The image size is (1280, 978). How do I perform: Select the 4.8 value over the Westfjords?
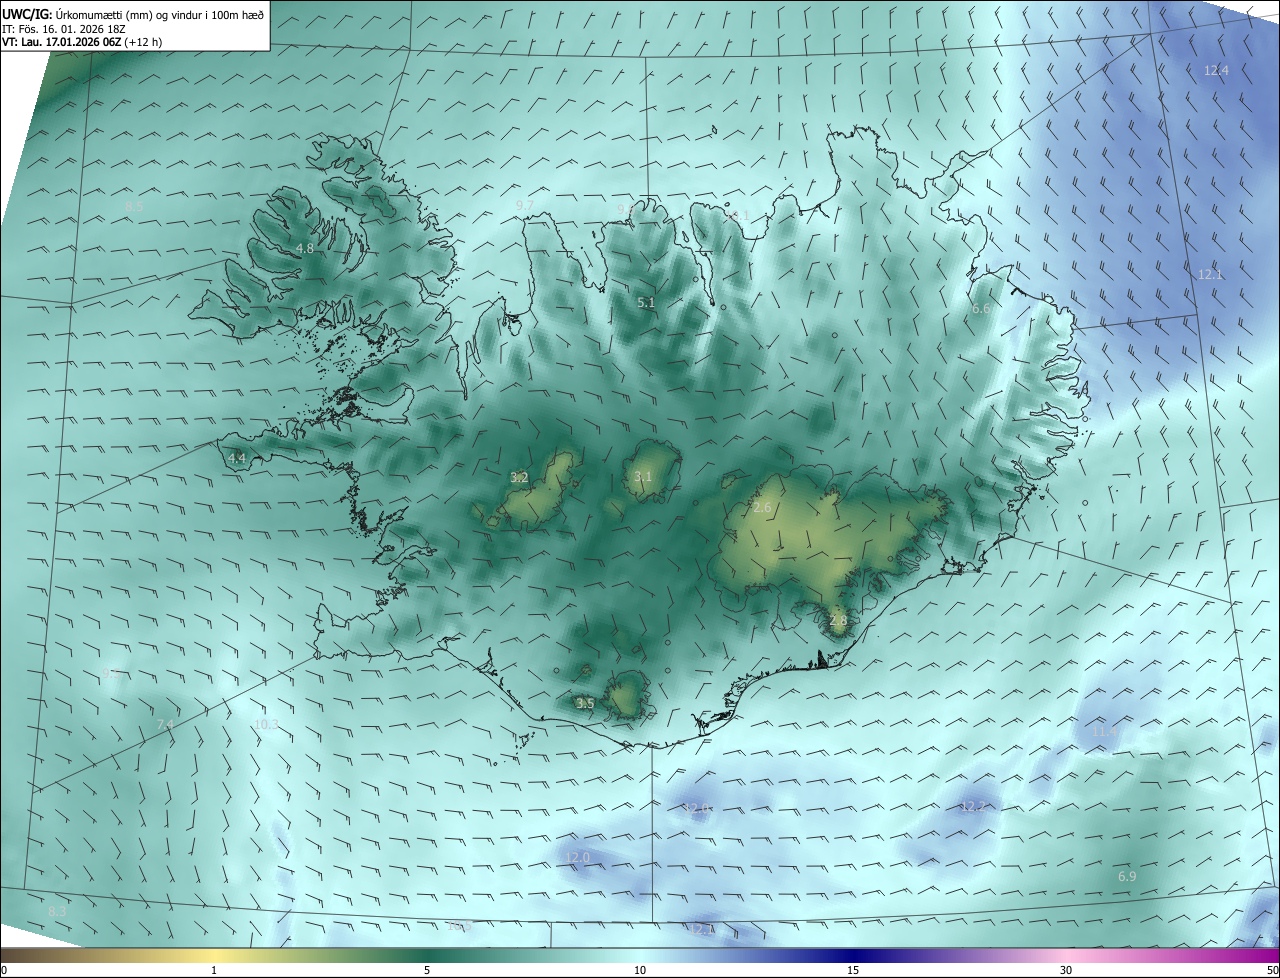[305, 248]
